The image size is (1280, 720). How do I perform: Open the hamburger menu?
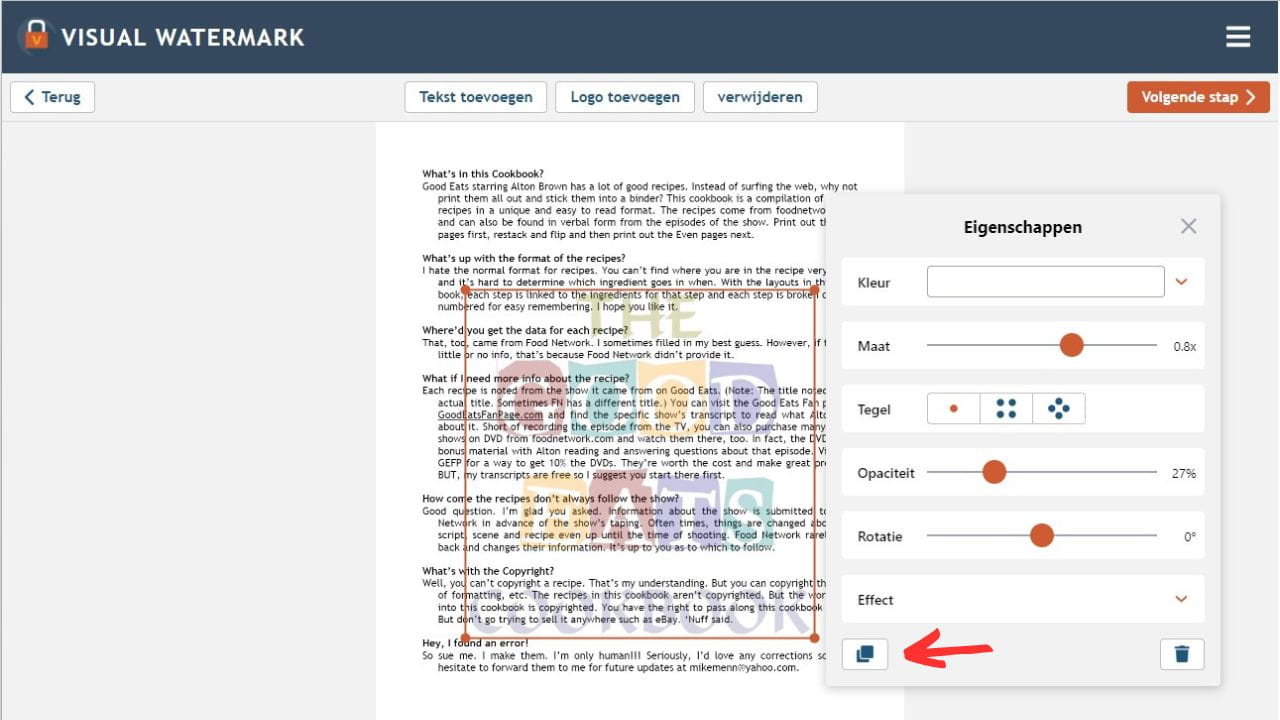pos(1238,37)
